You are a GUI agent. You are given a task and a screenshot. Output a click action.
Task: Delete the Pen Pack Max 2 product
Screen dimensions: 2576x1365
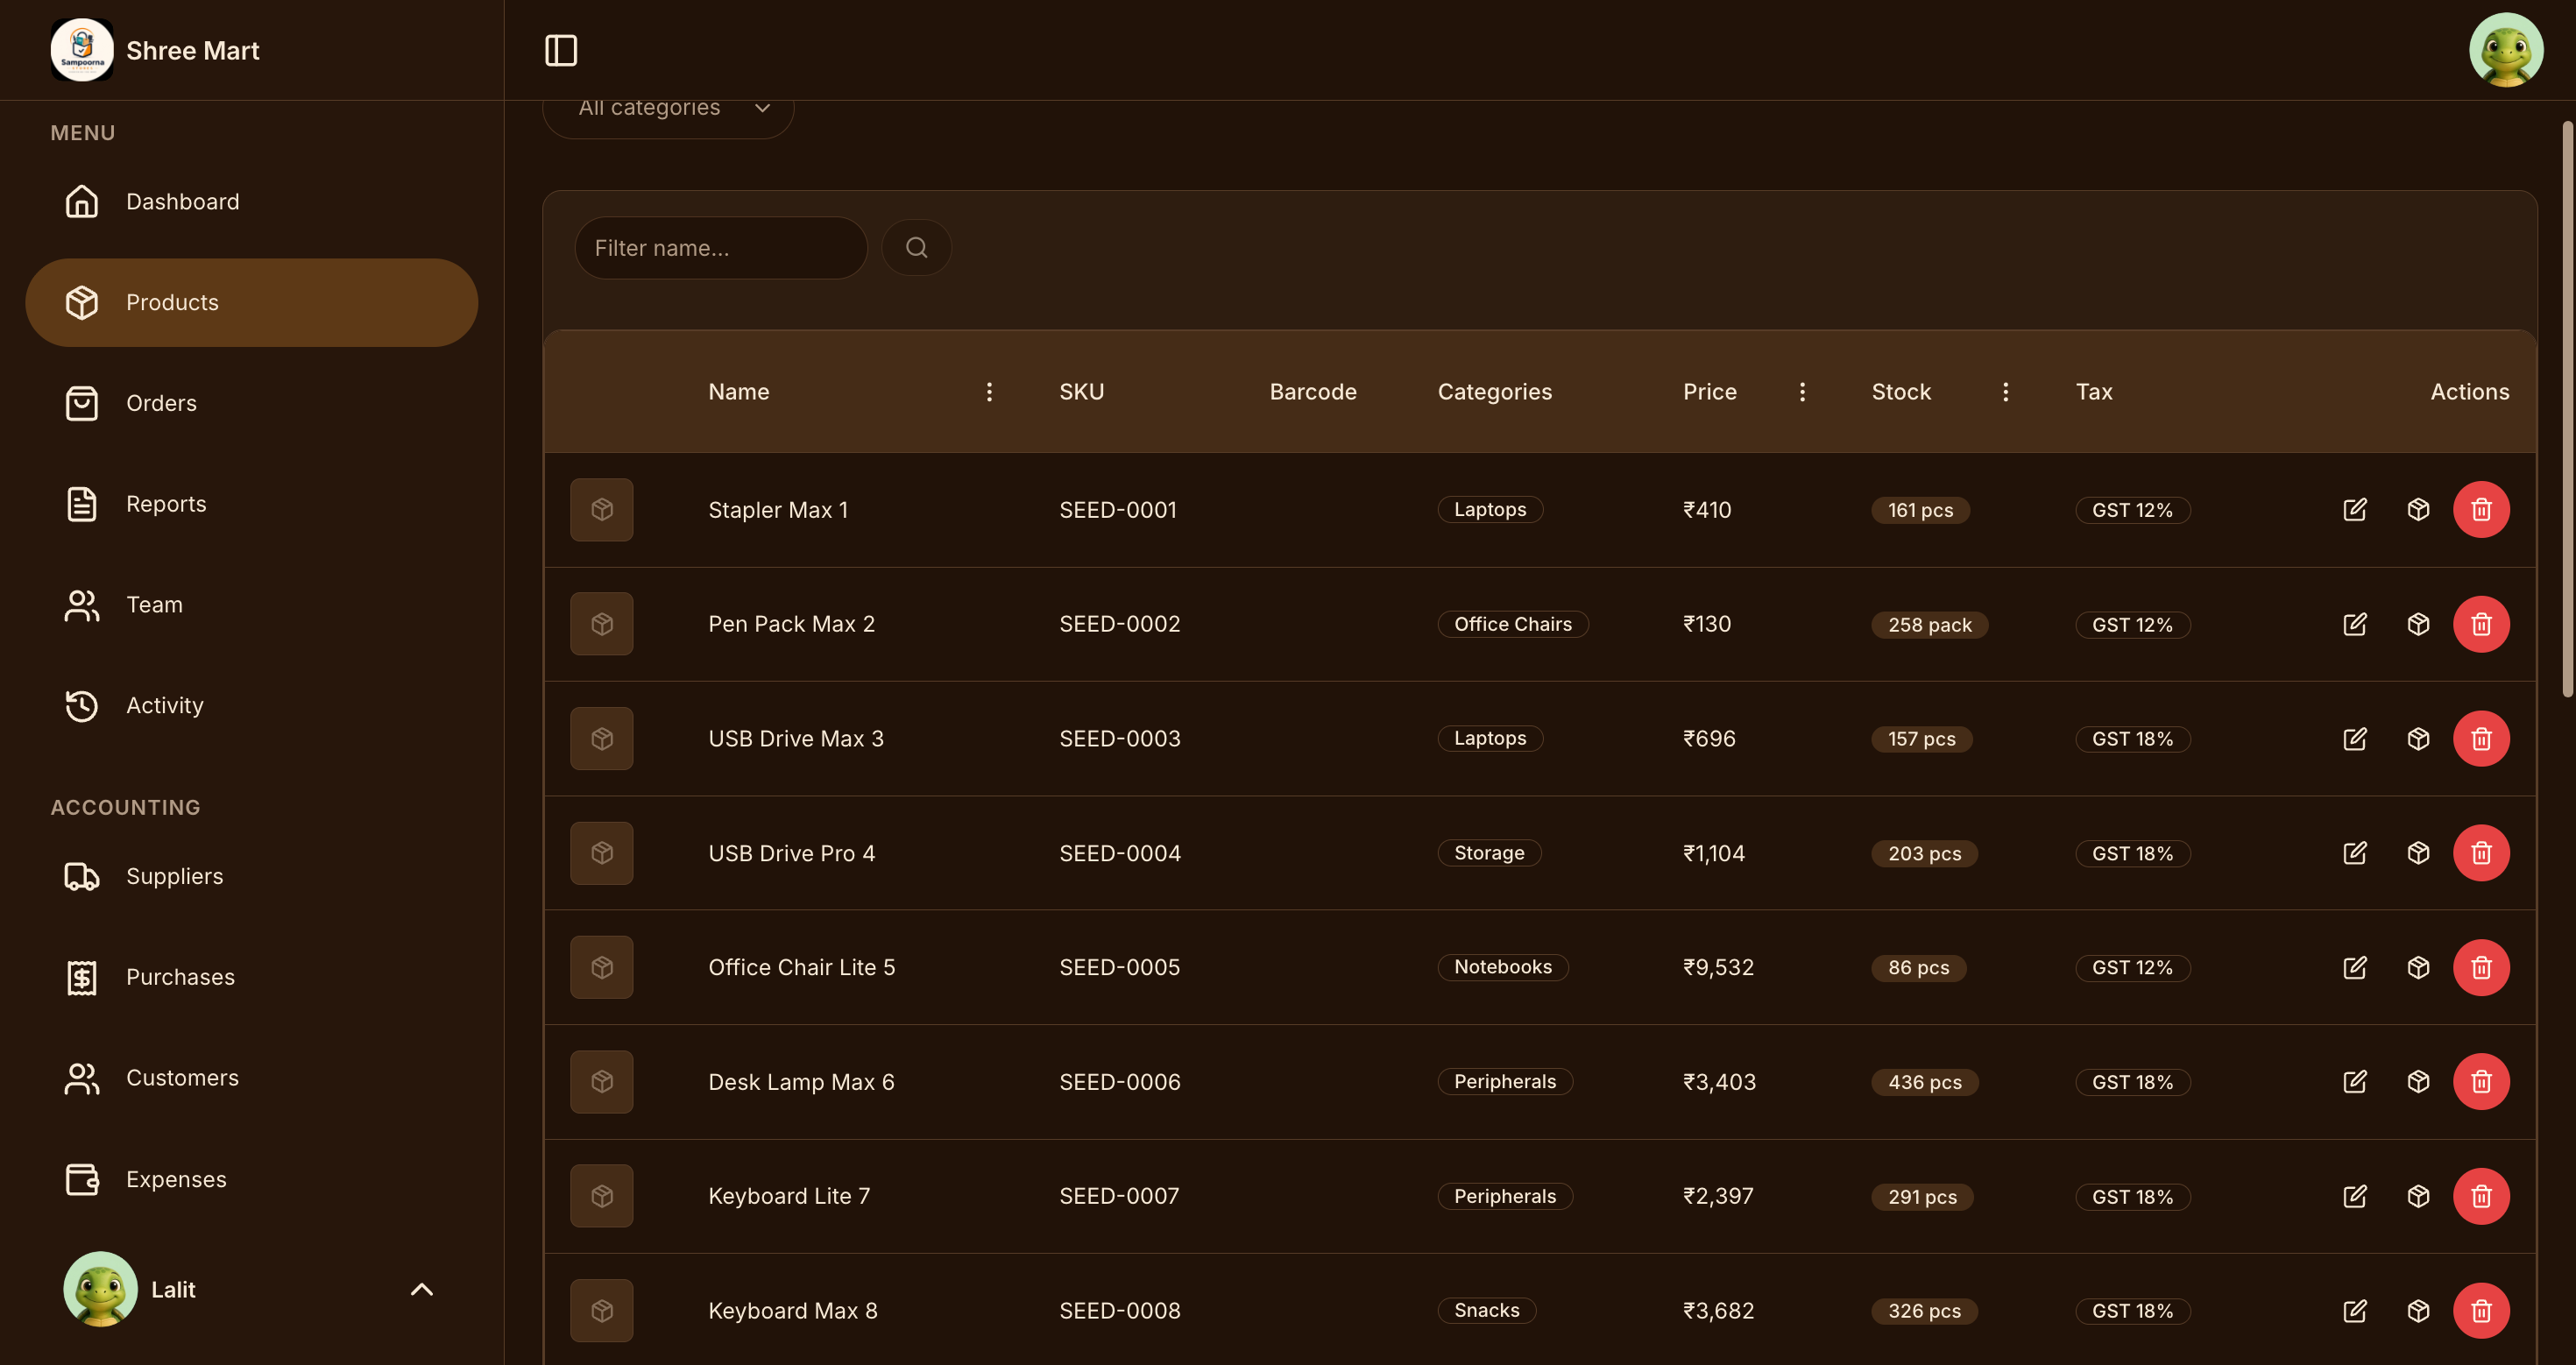(x=2481, y=624)
